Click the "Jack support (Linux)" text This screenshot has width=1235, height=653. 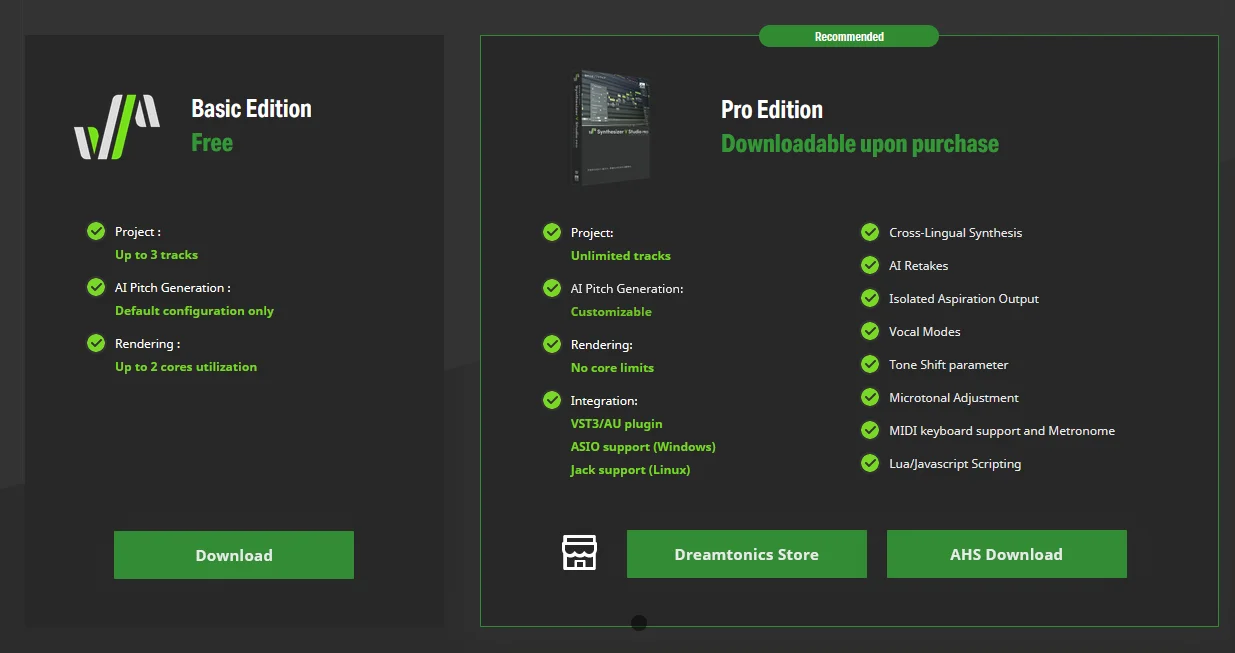[631, 470]
